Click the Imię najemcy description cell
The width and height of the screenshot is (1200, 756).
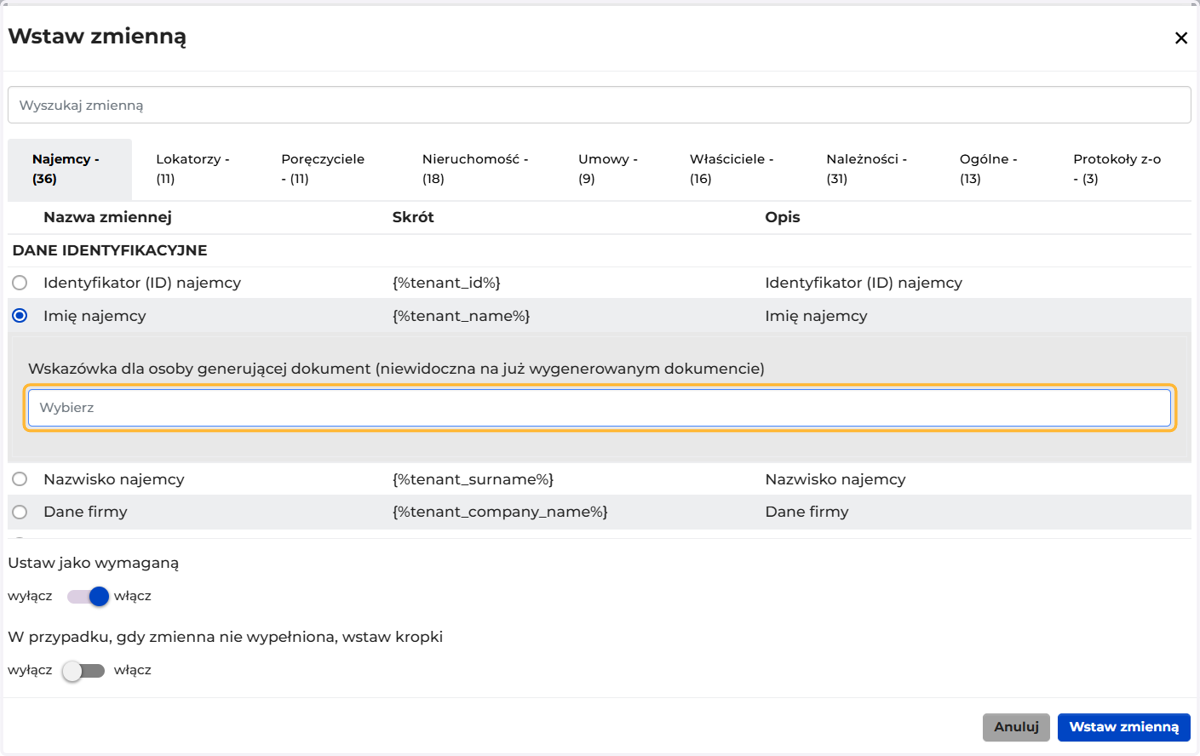(x=816, y=316)
